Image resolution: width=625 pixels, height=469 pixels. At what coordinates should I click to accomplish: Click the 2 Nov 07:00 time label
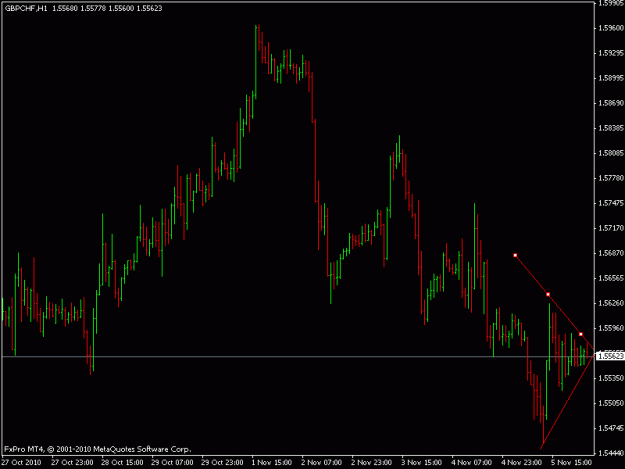point(321,463)
